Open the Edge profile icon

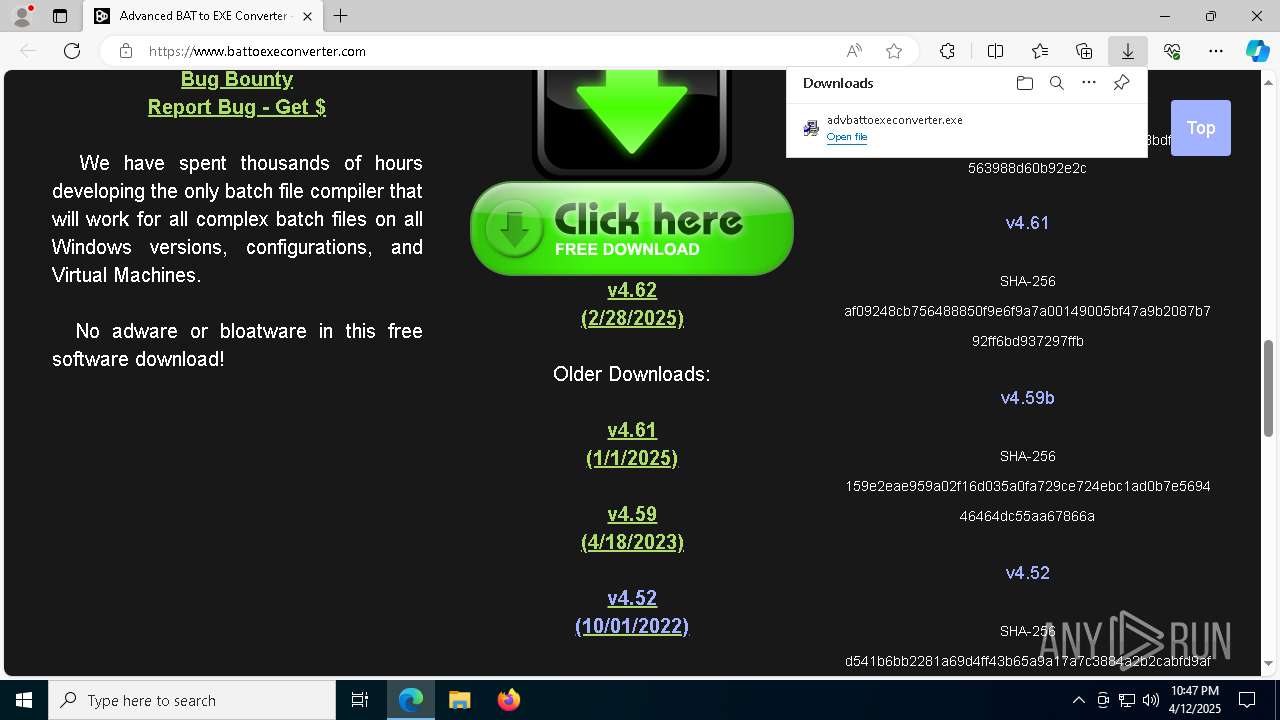22,16
